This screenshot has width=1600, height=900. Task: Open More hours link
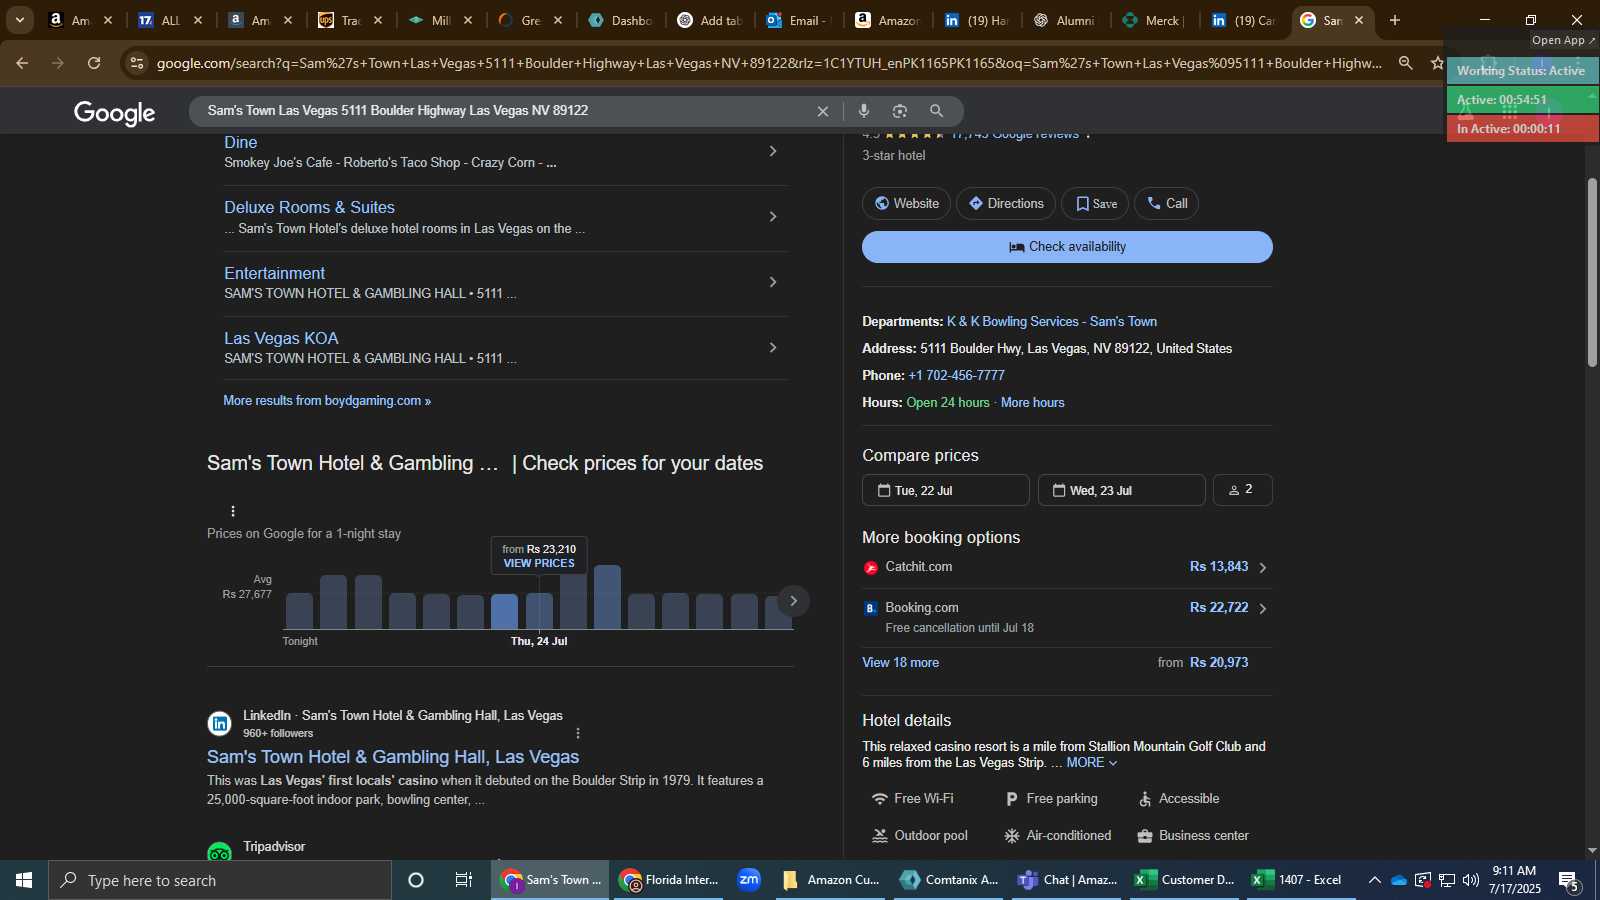pyautogui.click(x=1033, y=402)
